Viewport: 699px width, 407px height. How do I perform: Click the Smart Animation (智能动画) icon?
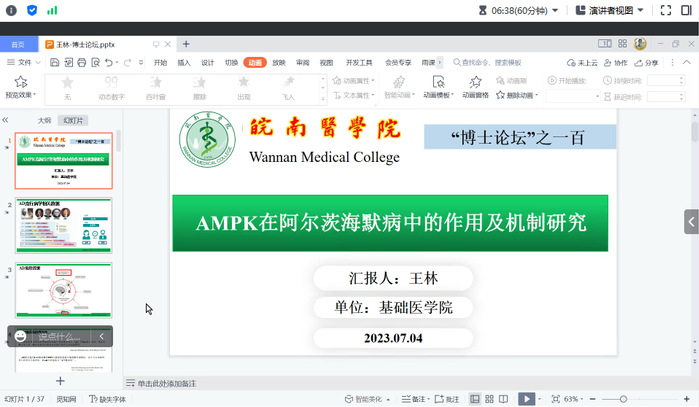click(x=399, y=87)
